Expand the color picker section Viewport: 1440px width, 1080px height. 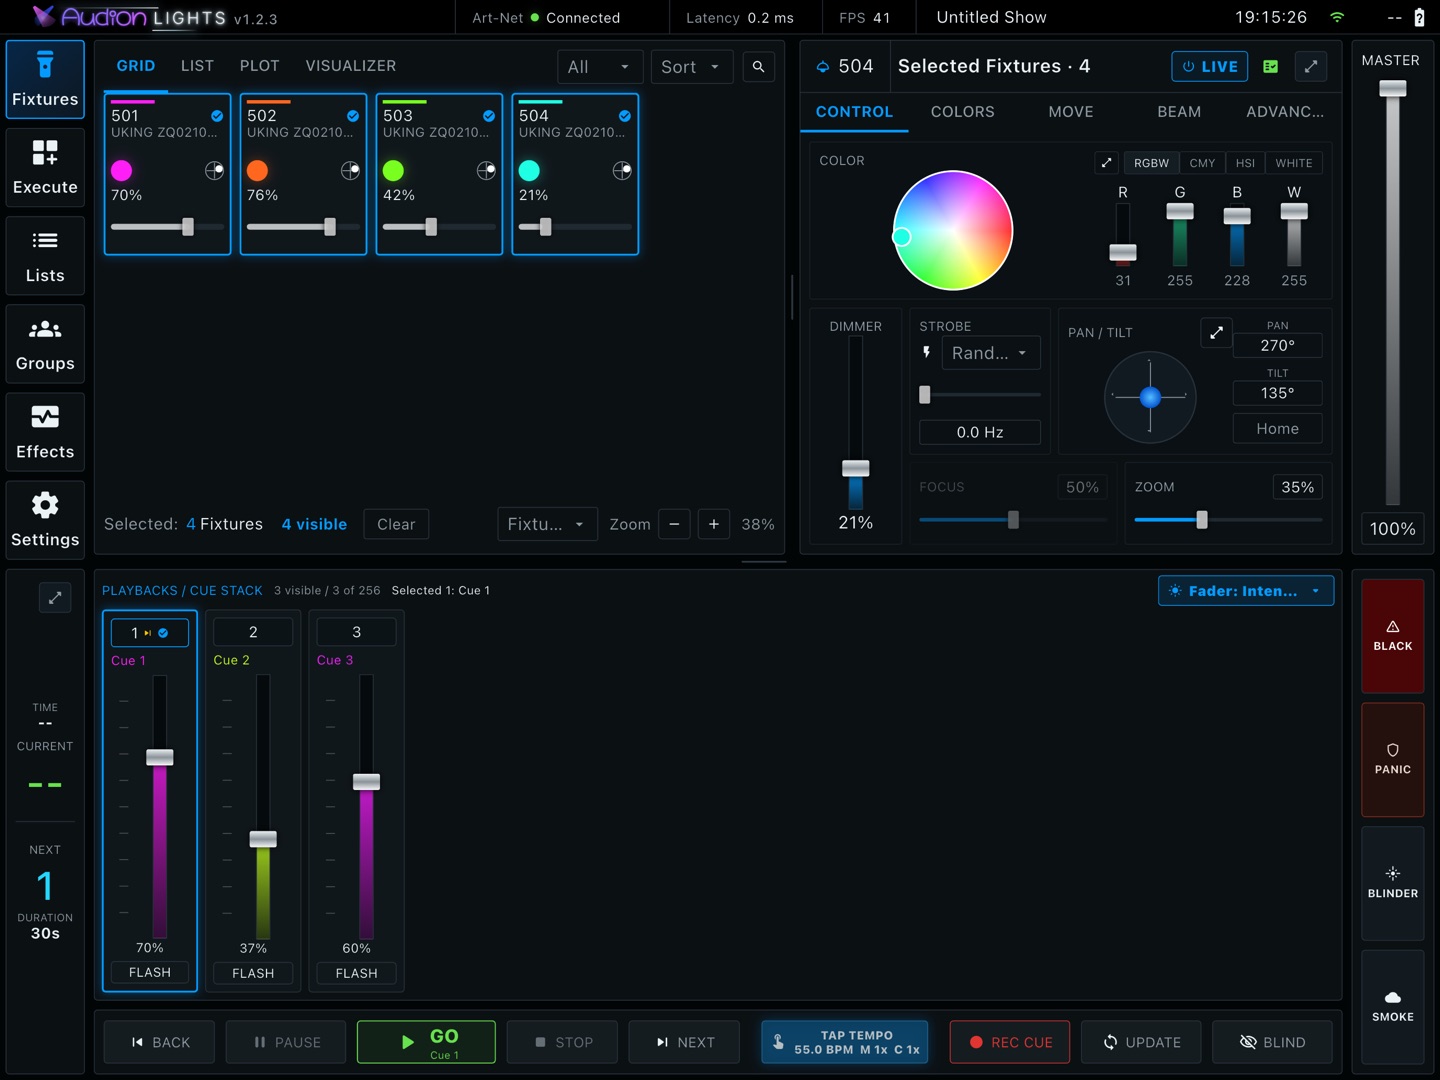click(1107, 163)
